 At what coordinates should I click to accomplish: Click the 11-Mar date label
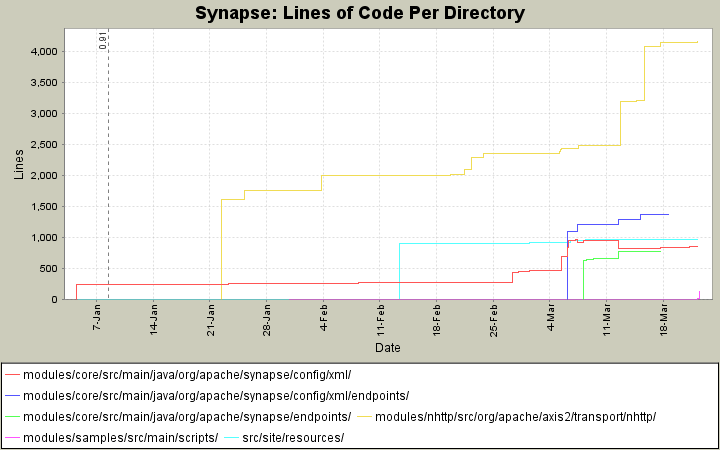(607, 320)
